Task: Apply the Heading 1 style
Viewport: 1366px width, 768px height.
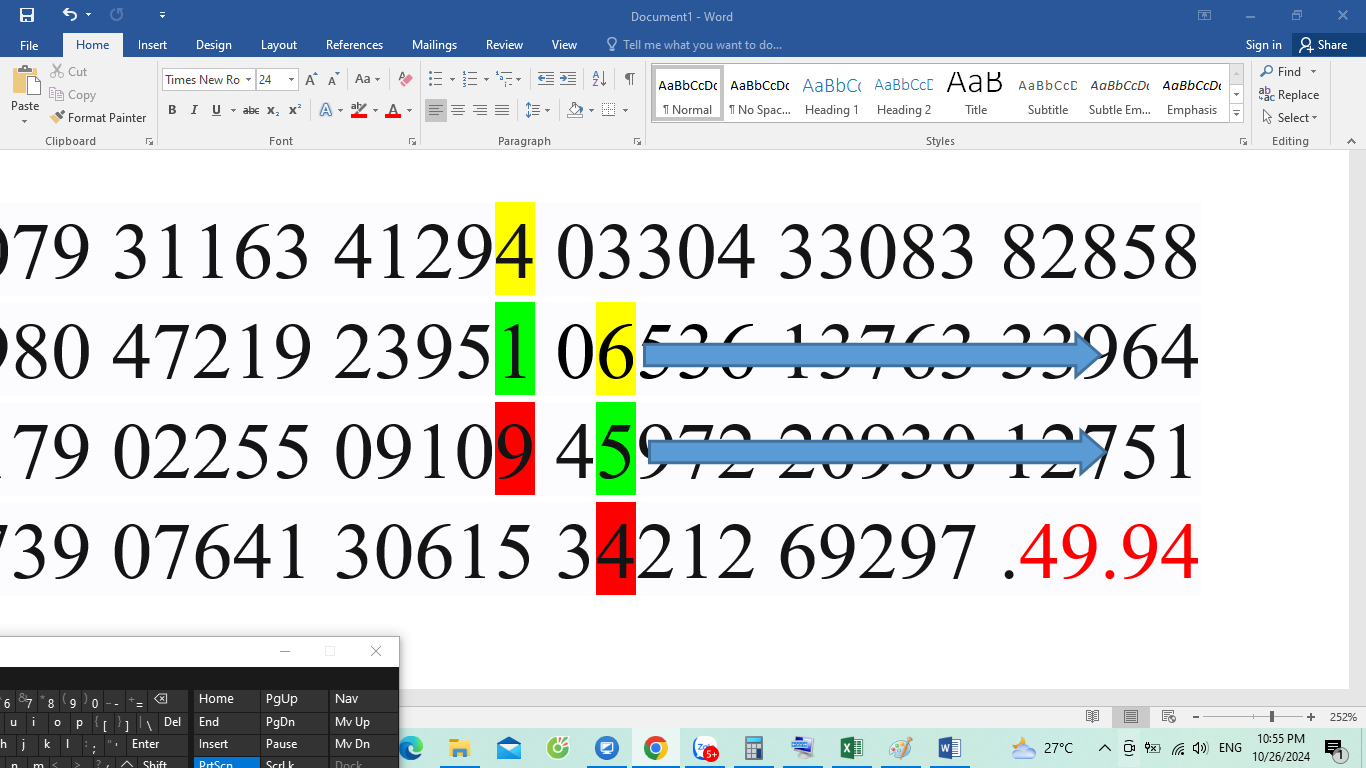Action: point(831,96)
